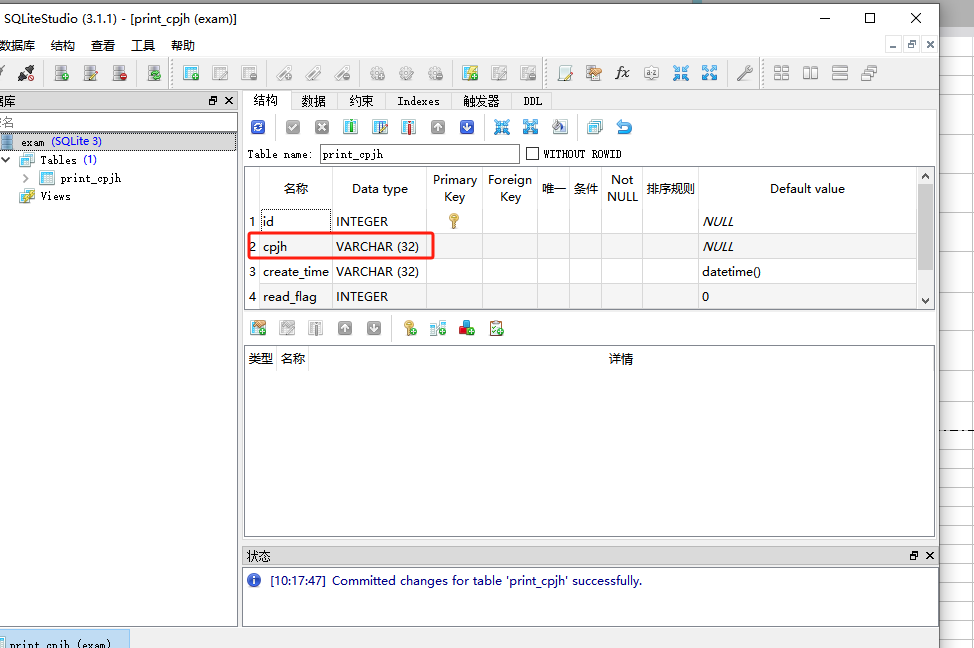This screenshot has width=974, height=648.
Task: Select the print_cpjh table in tree
Action: coord(90,178)
